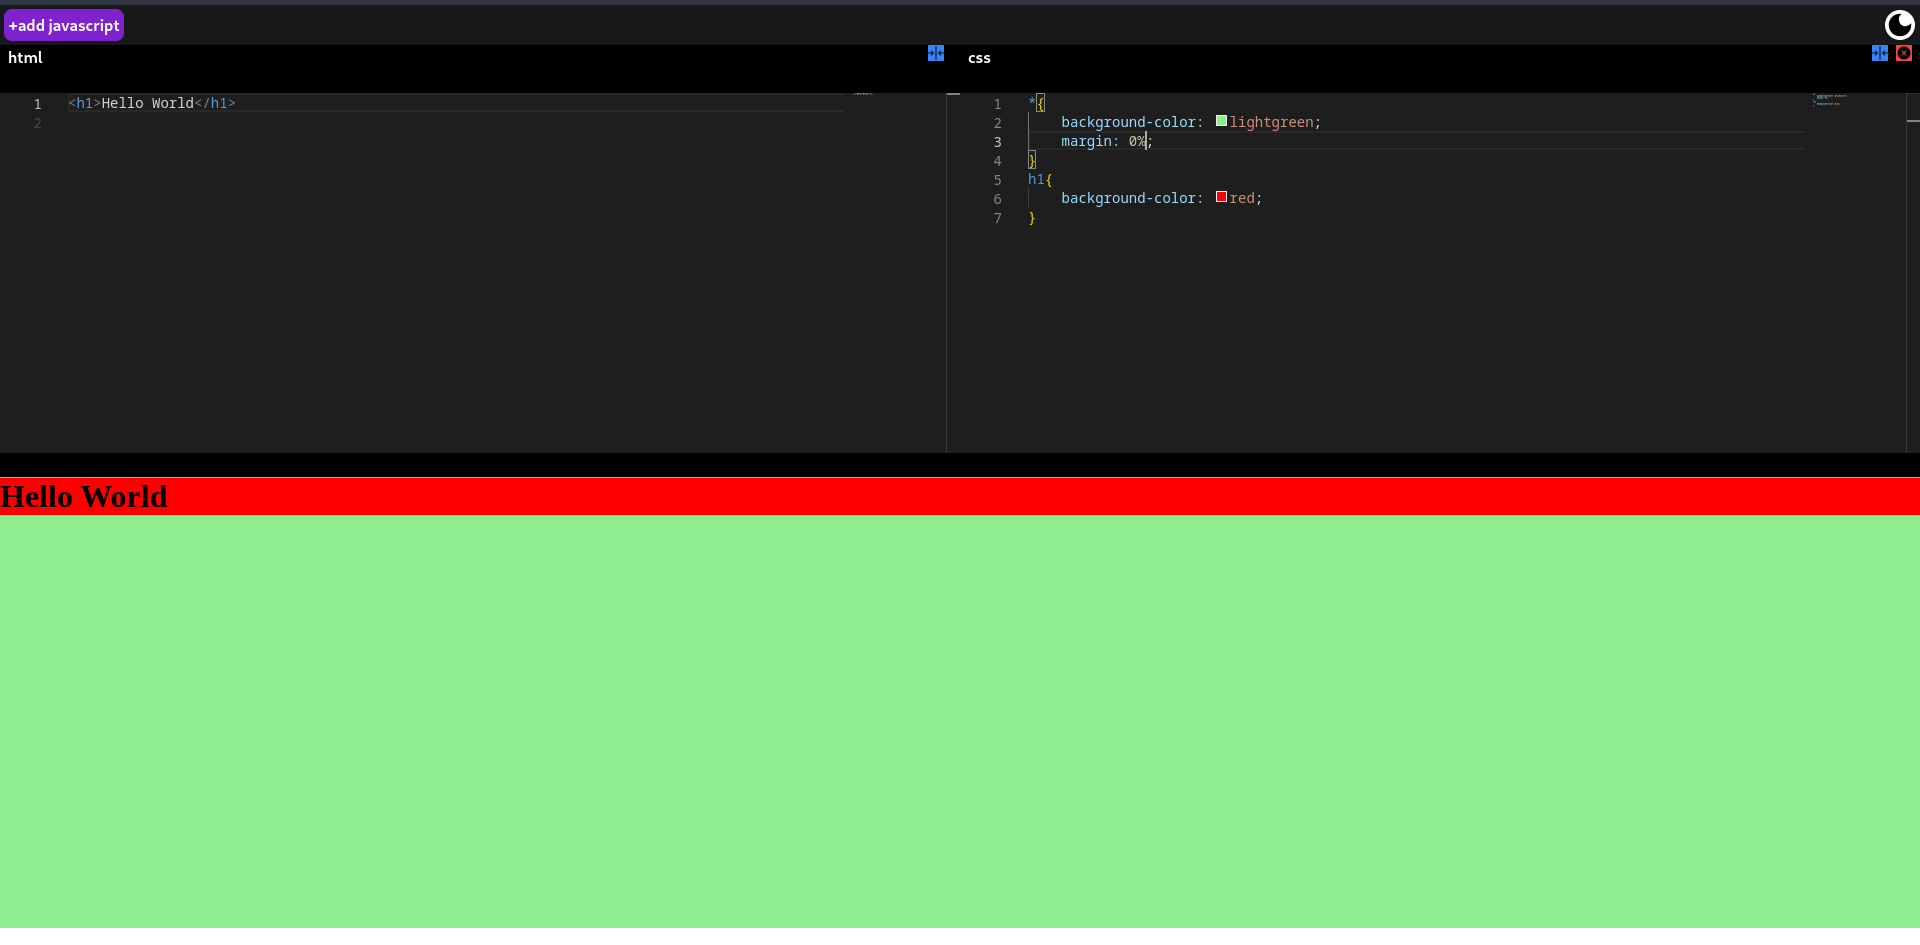Click 'margin: 0%' line in css
This screenshot has width=1920, height=945.
tap(1106, 141)
